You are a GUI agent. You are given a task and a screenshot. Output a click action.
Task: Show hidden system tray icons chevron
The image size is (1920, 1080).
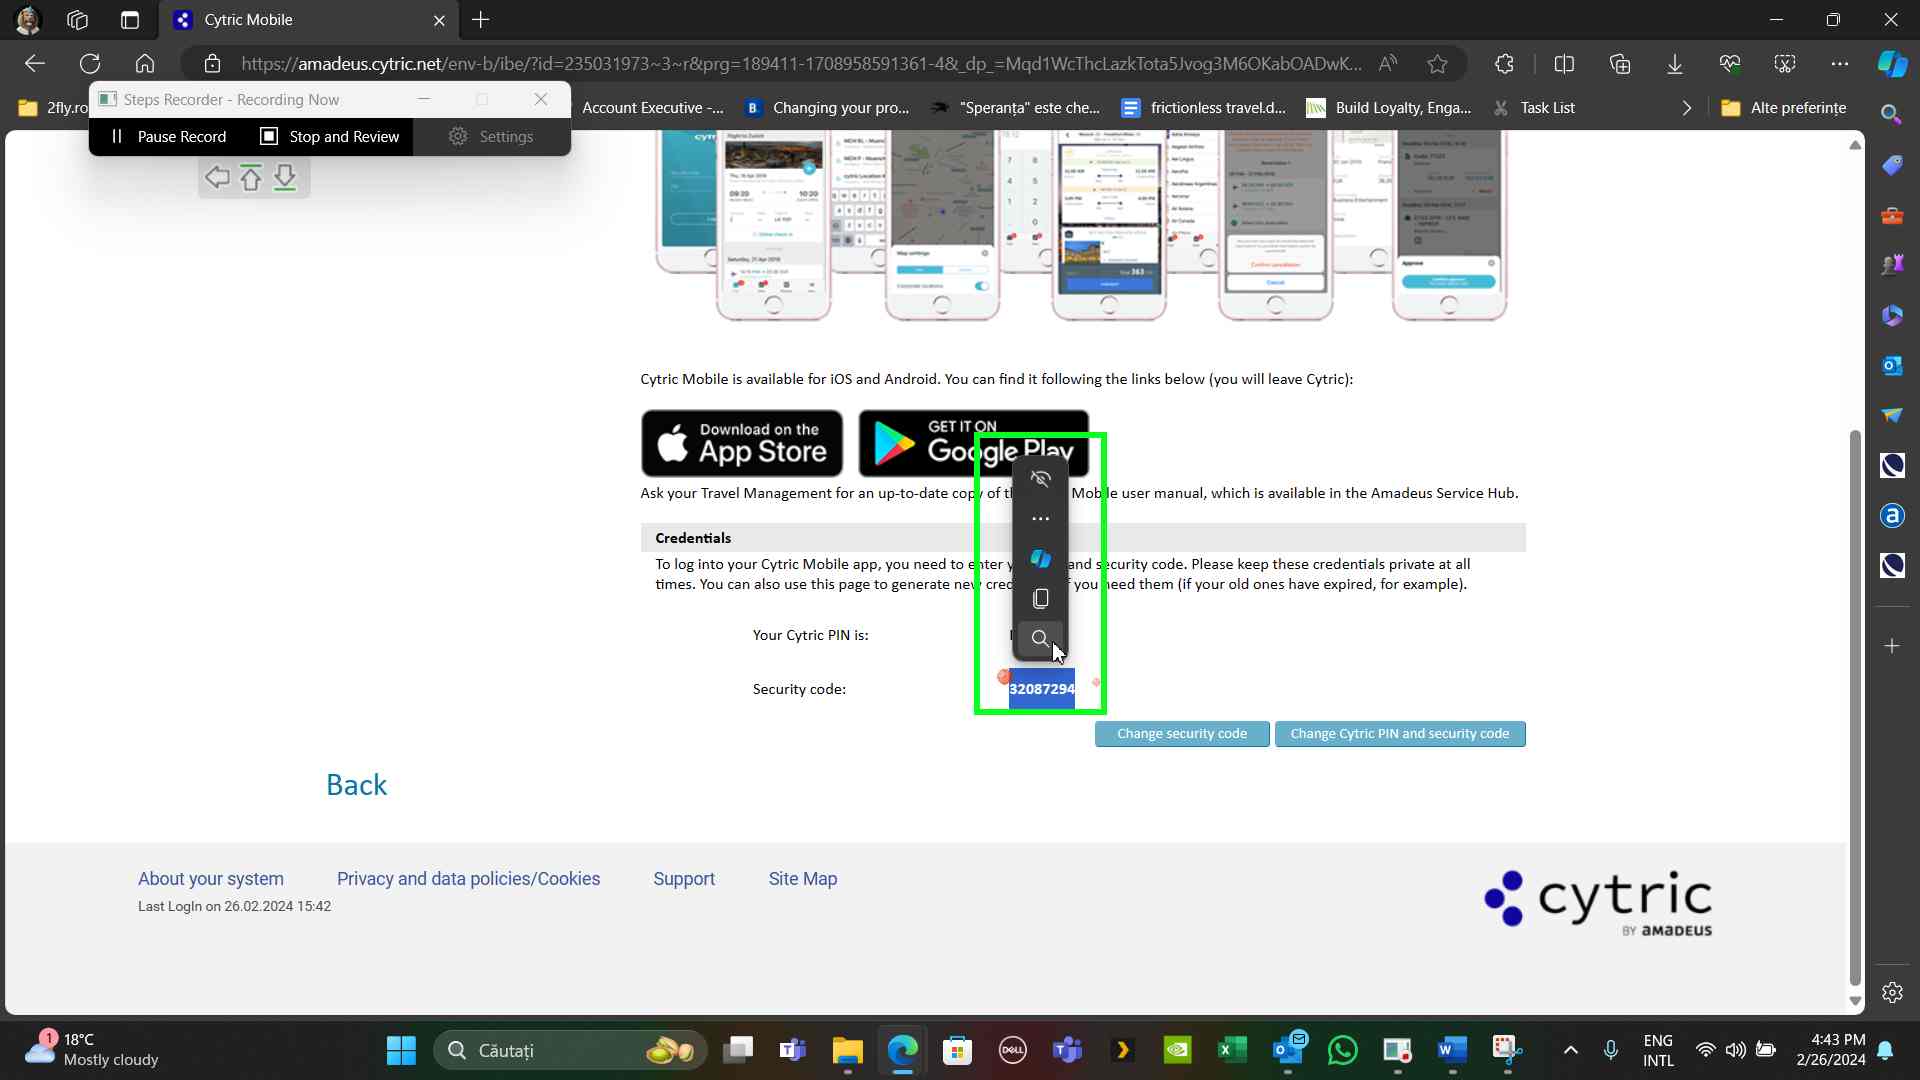pos(1570,1050)
